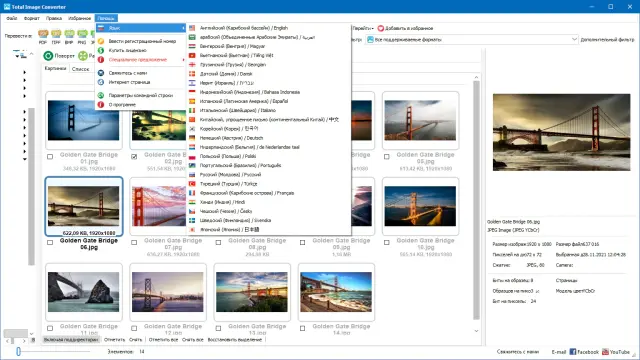Viewport: 640px width, 360px height.
Task: Select the Golden Gate Bridge 14.jpg thumbnail
Action: (336, 292)
